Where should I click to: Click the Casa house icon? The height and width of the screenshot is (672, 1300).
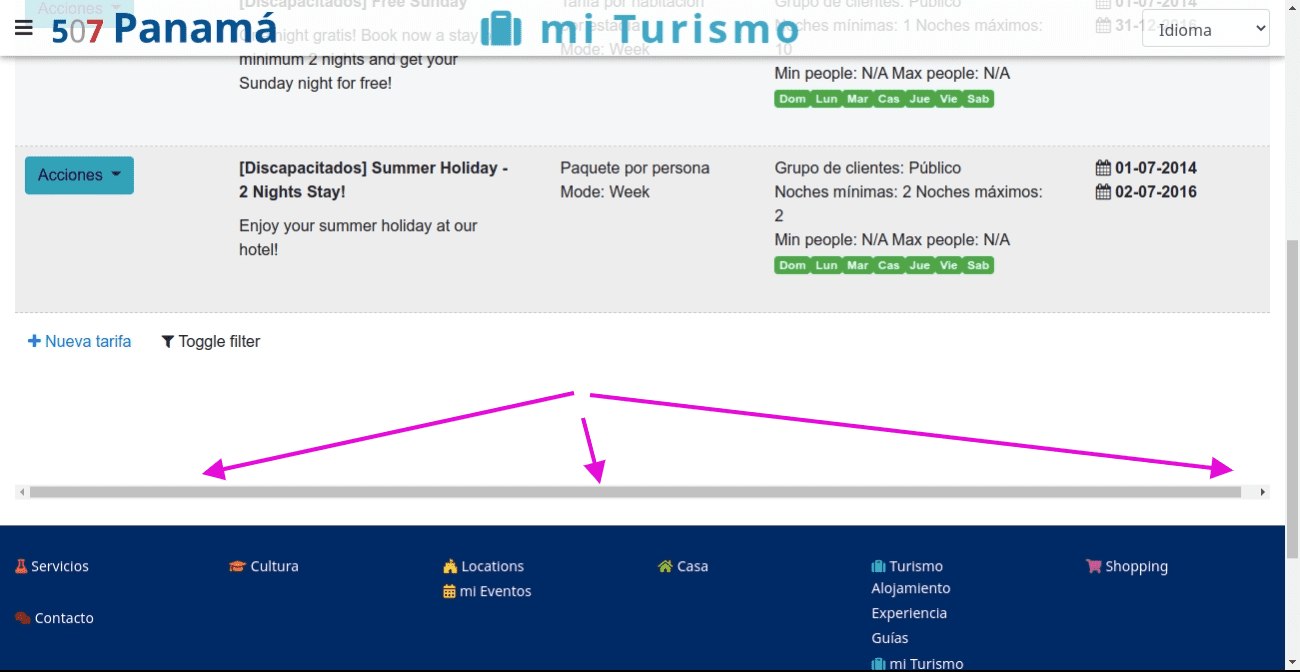click(x=665, y=566)
